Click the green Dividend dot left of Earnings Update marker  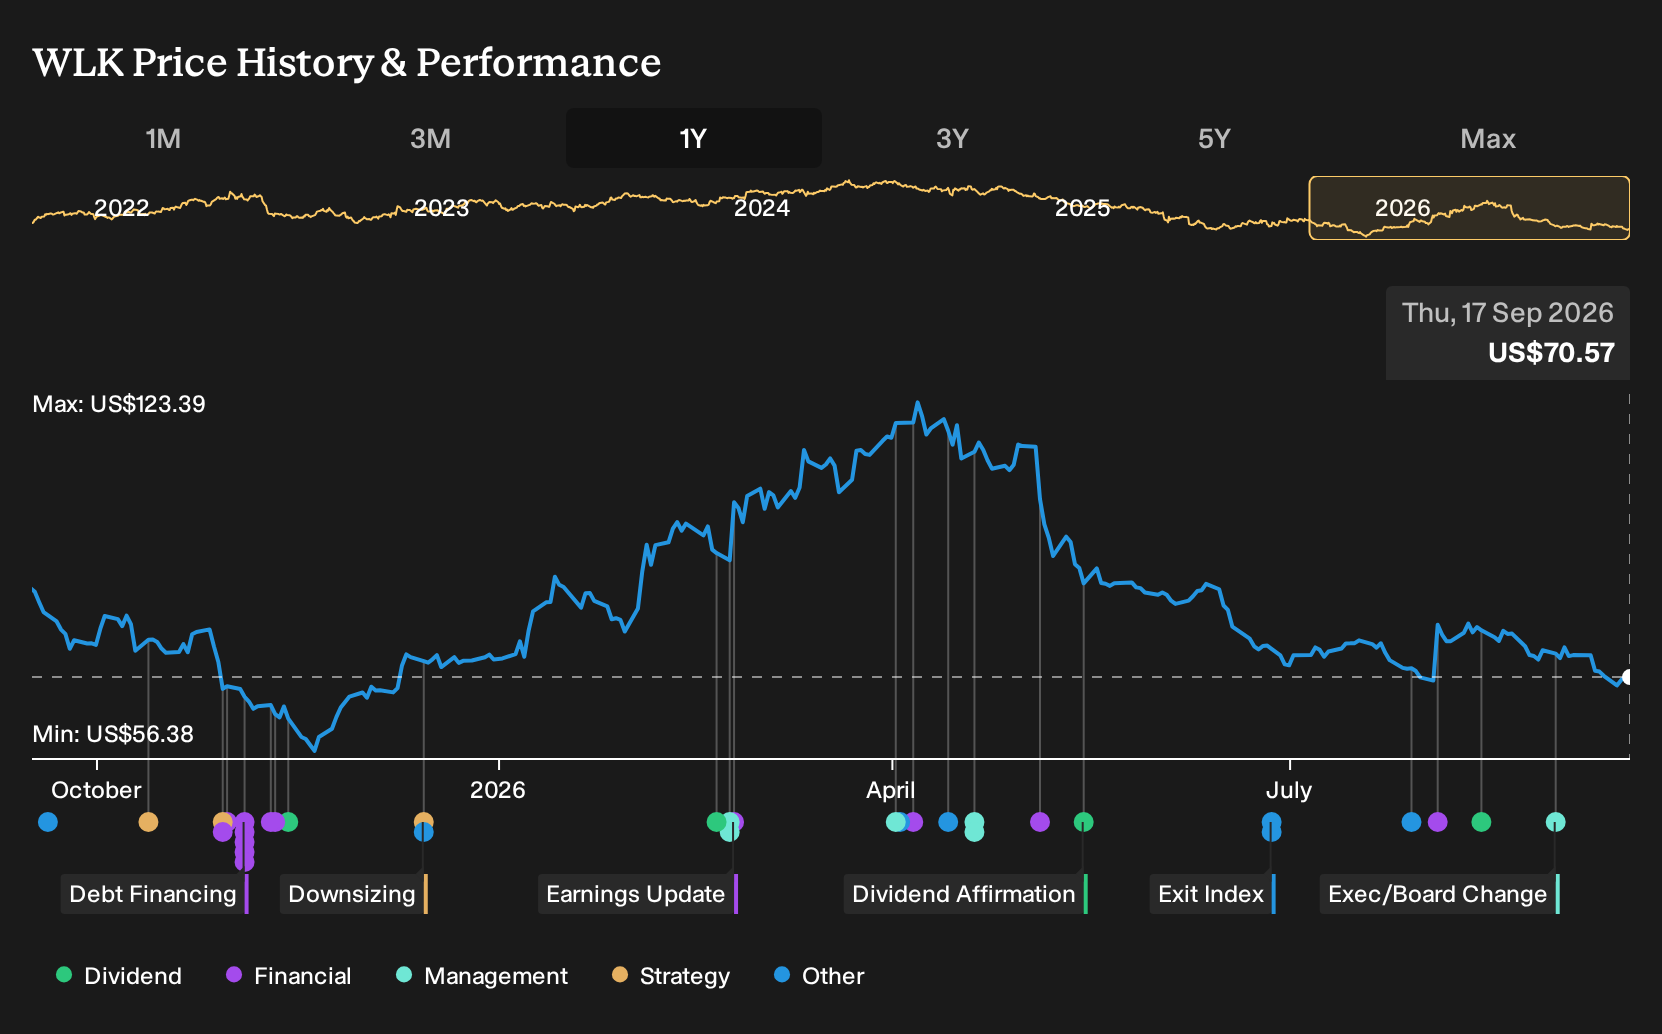pyautogui.click(x=716, y=822)
